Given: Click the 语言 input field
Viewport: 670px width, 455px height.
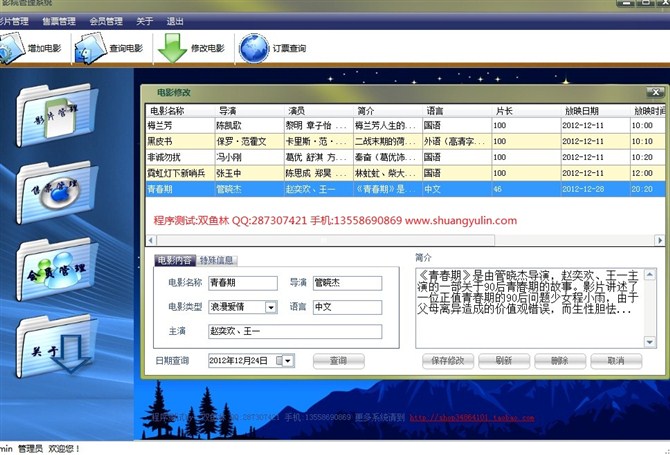Looking at the screenshot, I should [347, 307].
